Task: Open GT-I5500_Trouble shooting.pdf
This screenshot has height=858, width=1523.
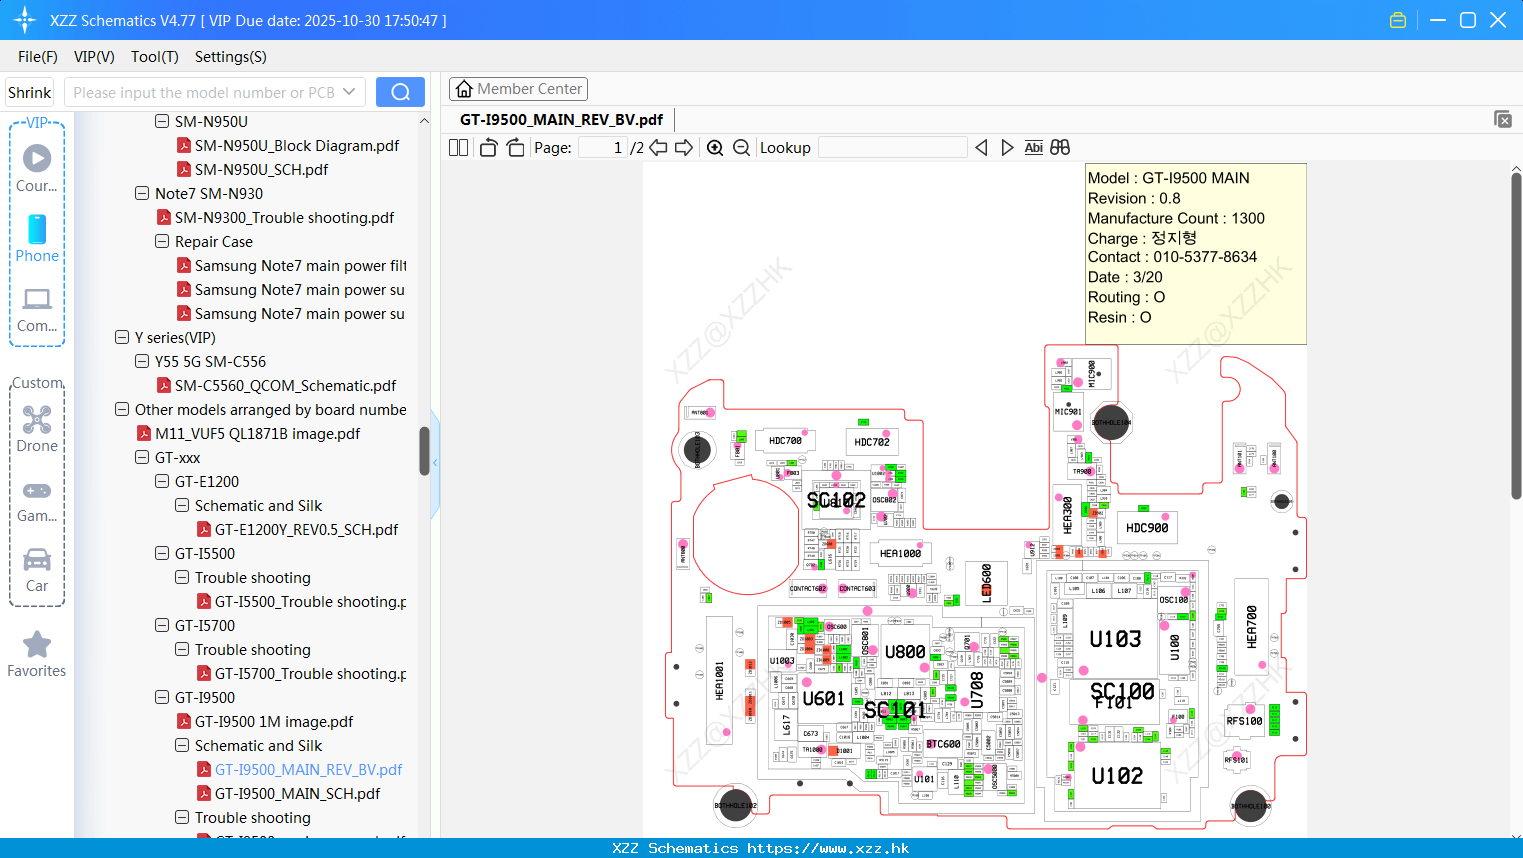Action: coord(310,601)
